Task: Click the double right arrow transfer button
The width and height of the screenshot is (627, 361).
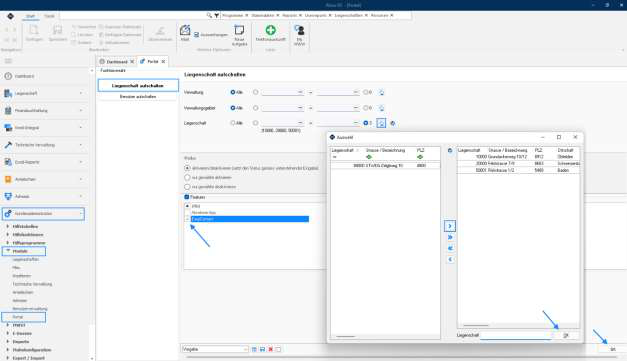Action: point(450,237)
